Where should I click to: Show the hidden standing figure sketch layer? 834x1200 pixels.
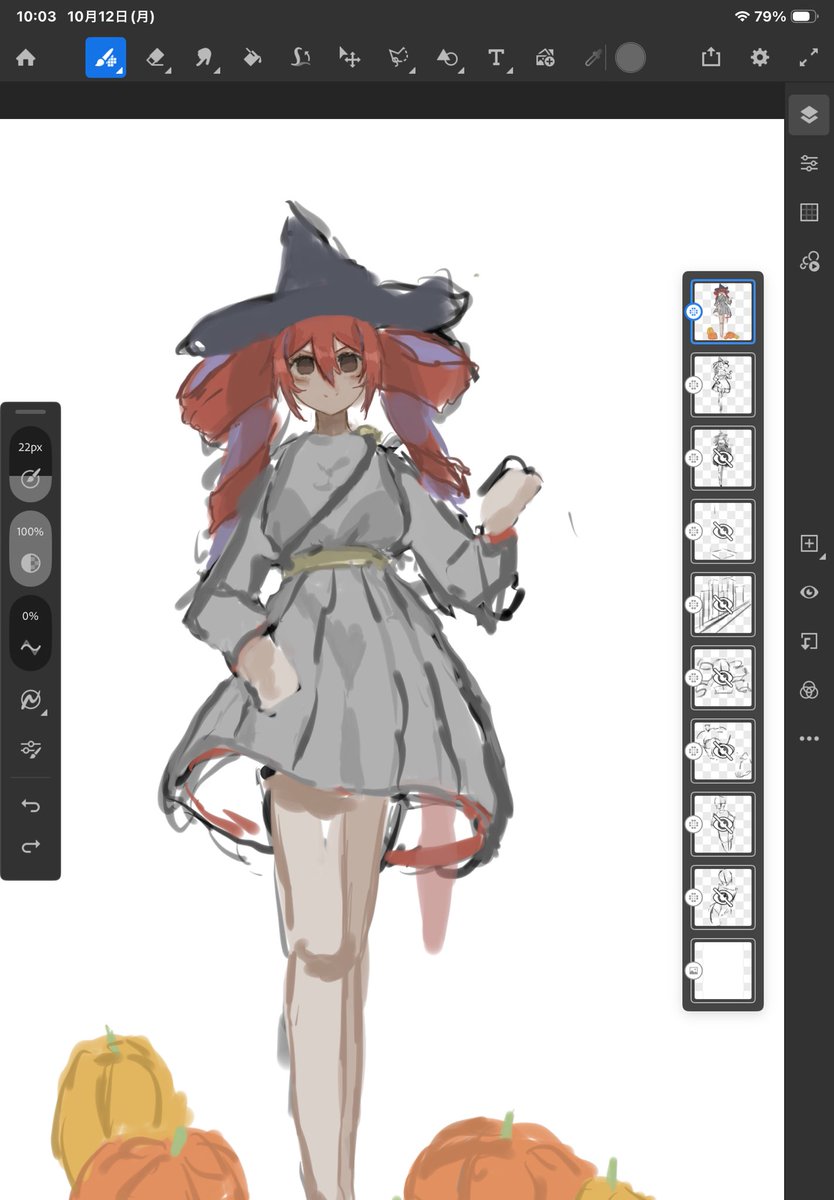pyautogui.click(x=723, y=824)
